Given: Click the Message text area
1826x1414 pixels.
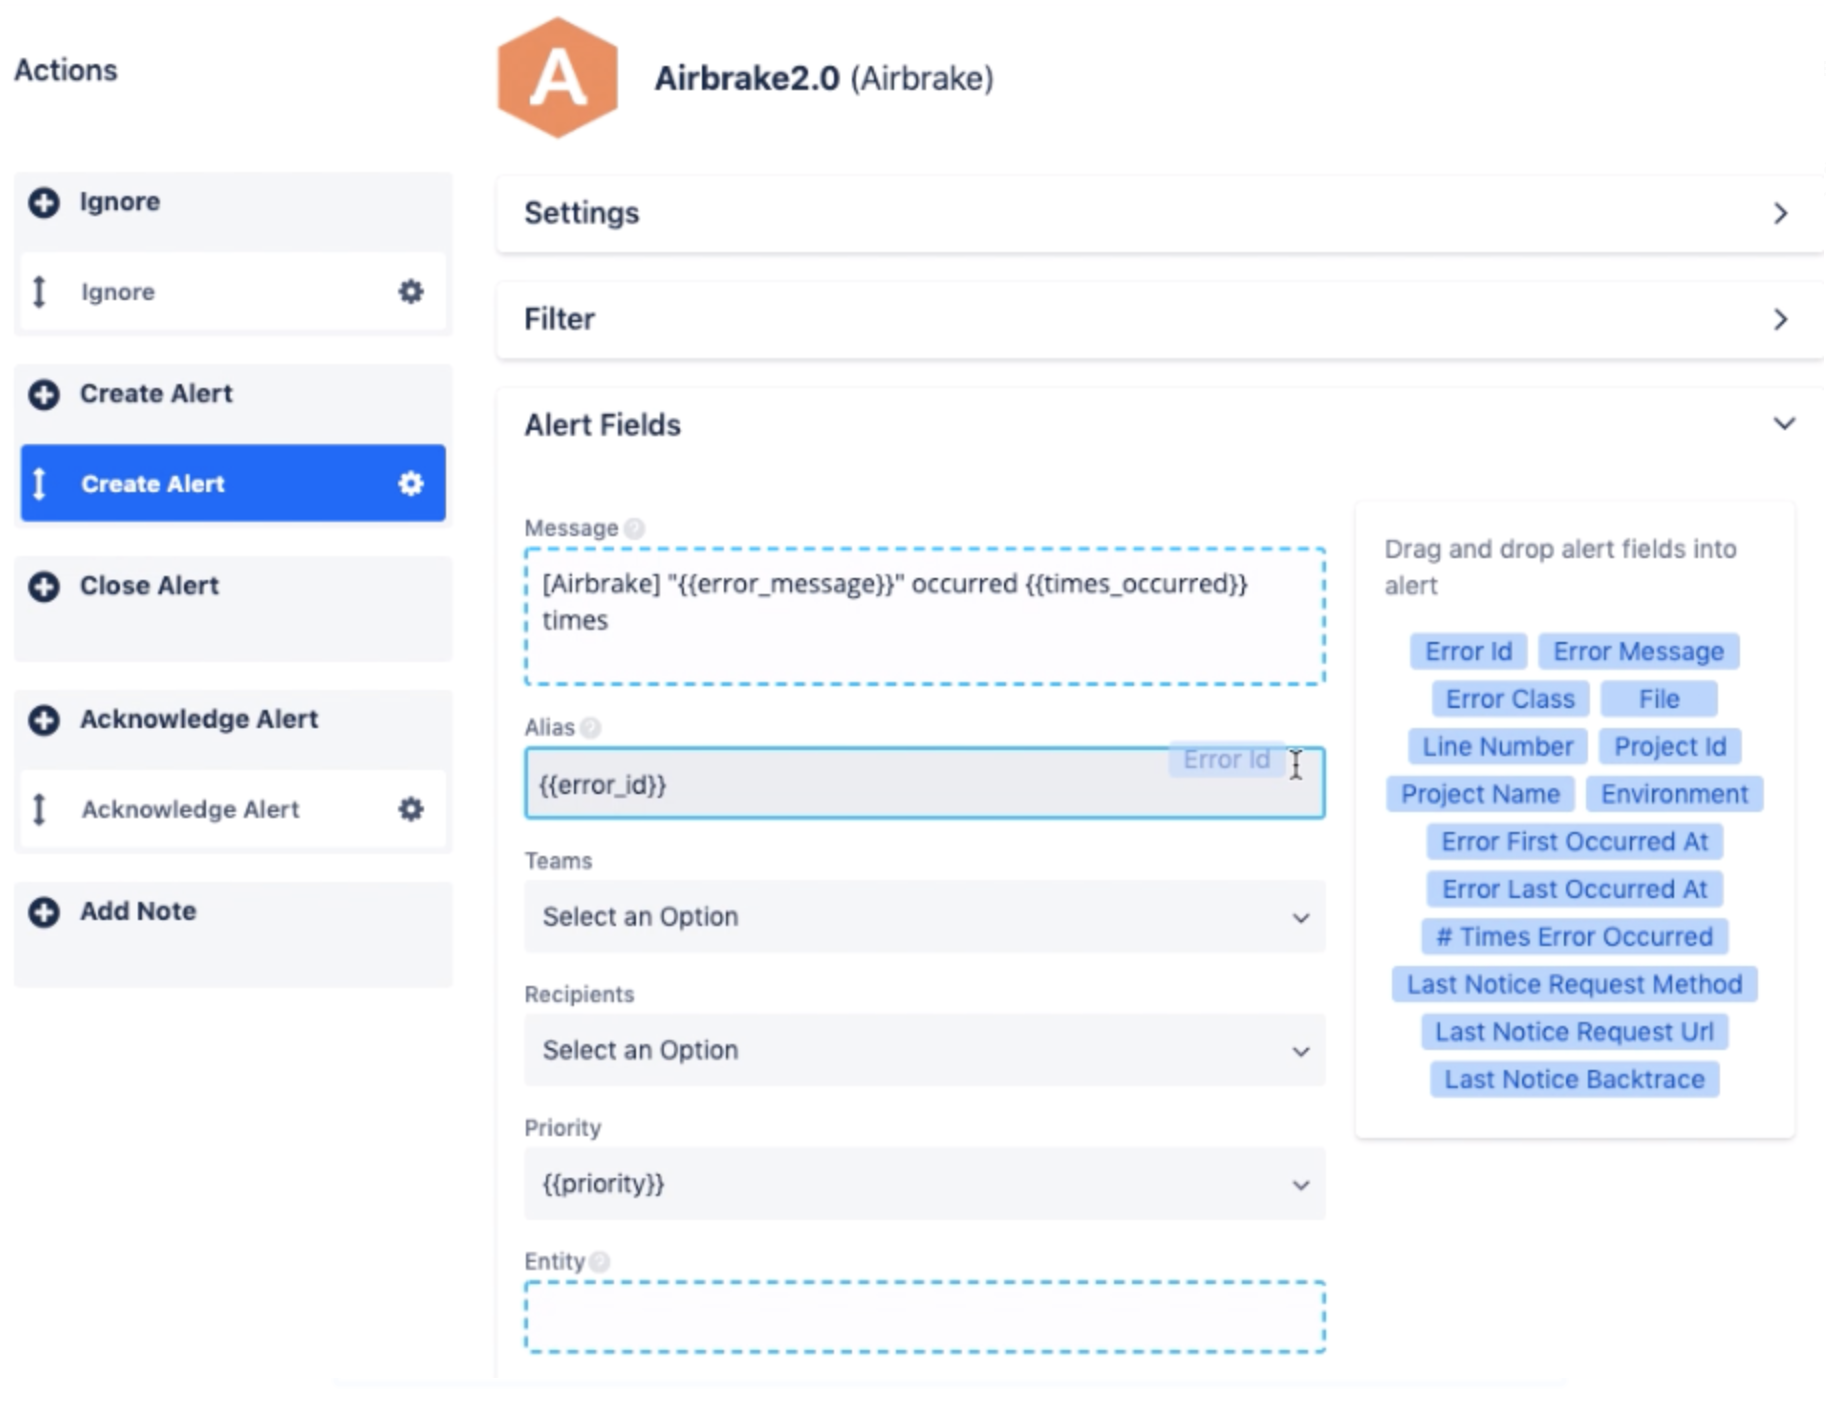Looking at the screenshot, I should point(924,616).
